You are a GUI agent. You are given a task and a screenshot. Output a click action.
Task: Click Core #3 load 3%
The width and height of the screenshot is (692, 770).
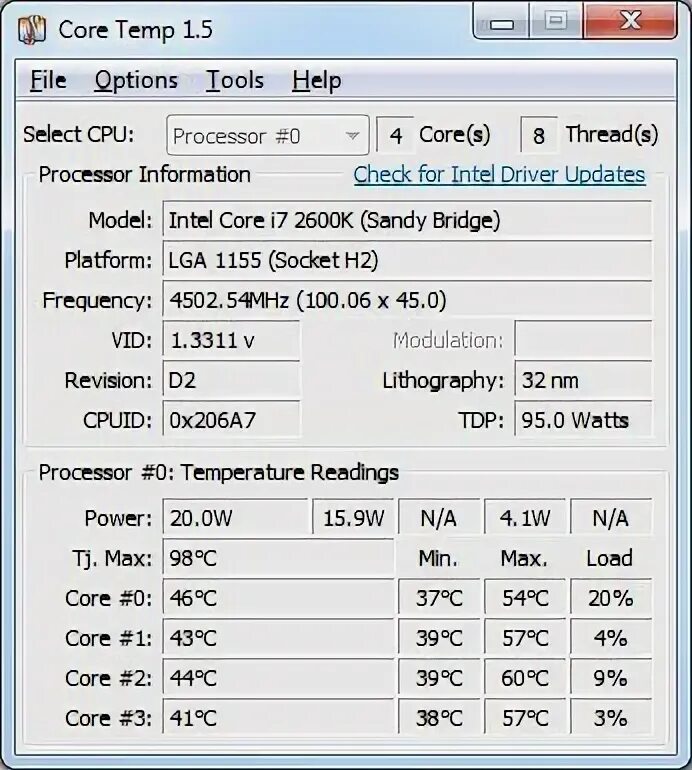point(611,718)
